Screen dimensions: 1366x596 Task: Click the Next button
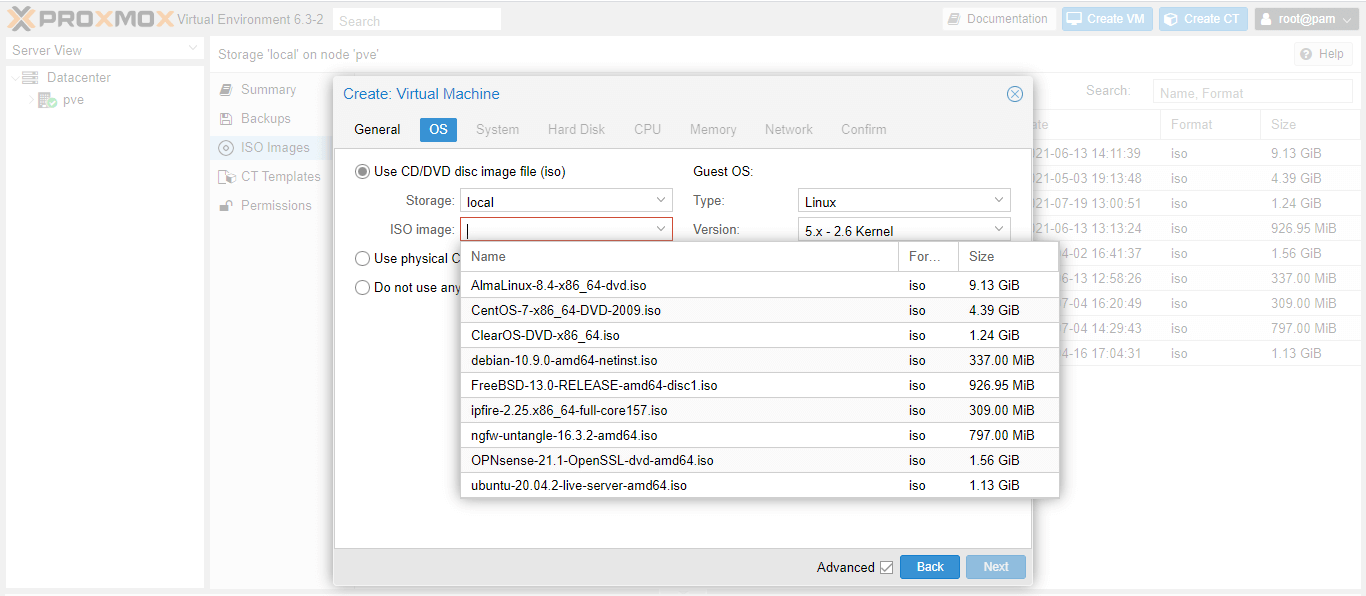click(x=995, y=567)
